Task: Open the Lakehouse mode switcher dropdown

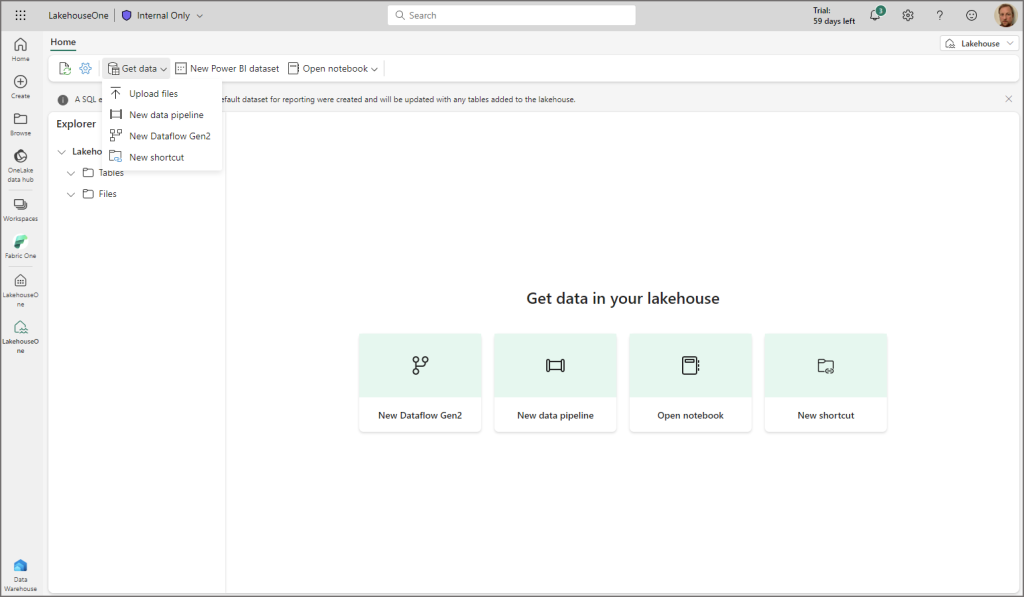Action: [x=979, y=44]
